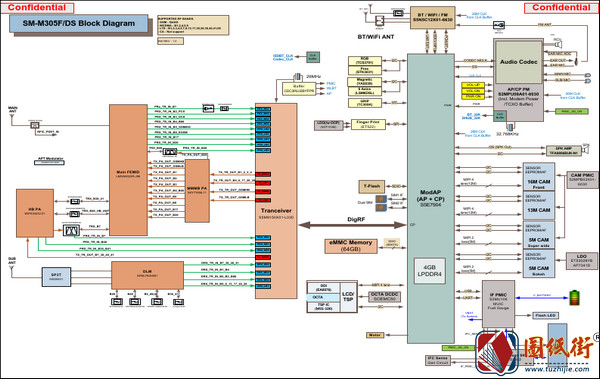Screen dimensions: 600x379
Task: Click the Prox sensor box
Action: (365, 70)
